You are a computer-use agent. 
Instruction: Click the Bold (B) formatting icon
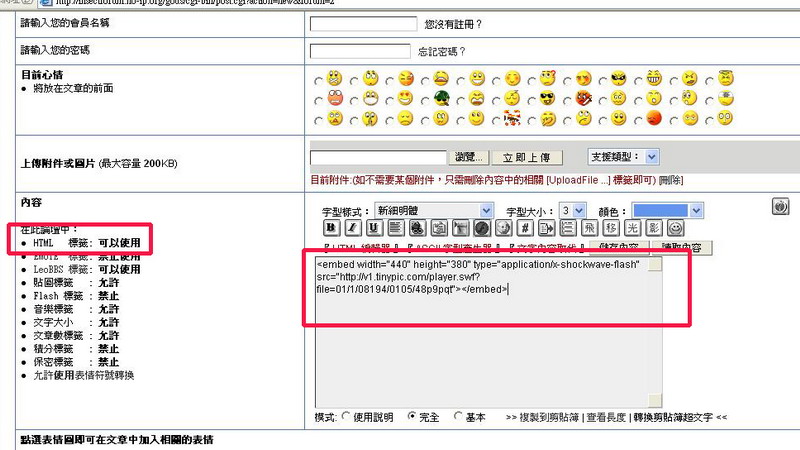pyautogui.click(x=330, y=228)
